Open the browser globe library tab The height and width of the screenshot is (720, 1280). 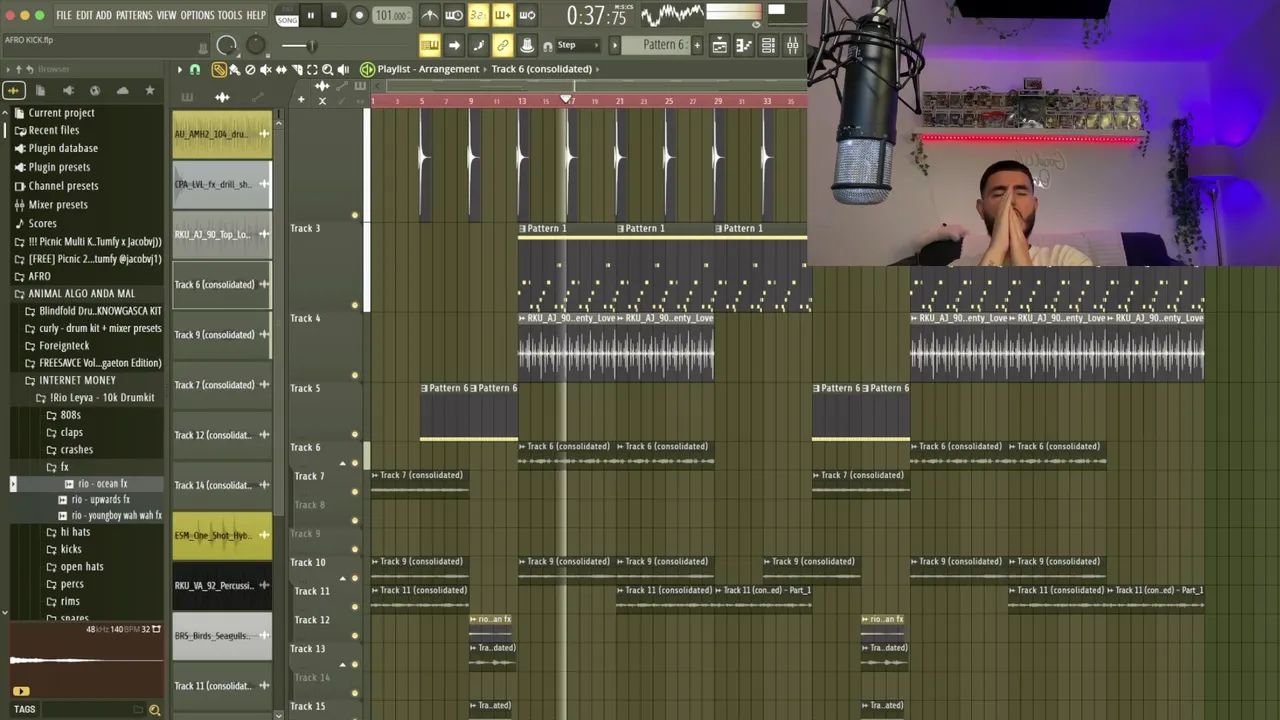[95, 91]
